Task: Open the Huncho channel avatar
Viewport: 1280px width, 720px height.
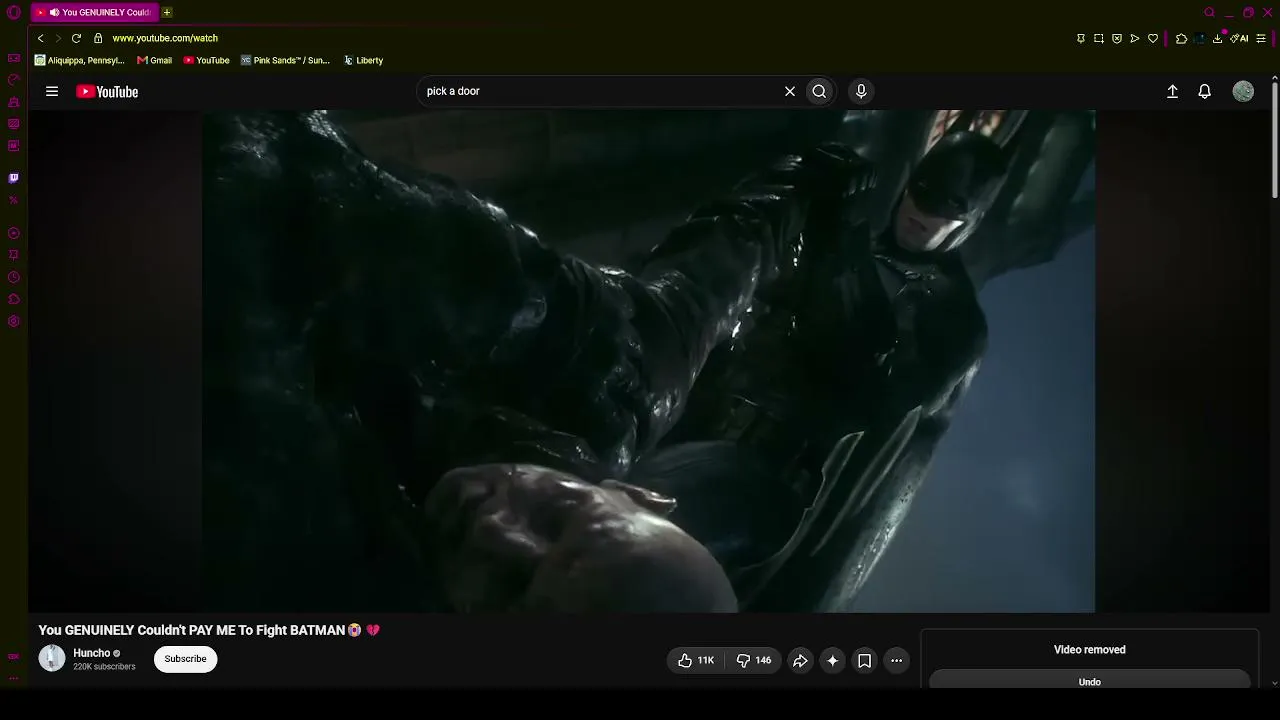Action: coord(52,658)
